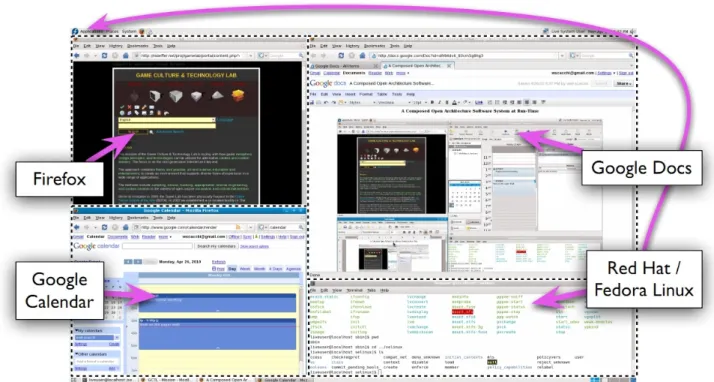Viewport: 714px width, 382px height.
Task: Open URL history dropdown in Game Lab window
Action: pyautogui.click(x=250, y=56)
